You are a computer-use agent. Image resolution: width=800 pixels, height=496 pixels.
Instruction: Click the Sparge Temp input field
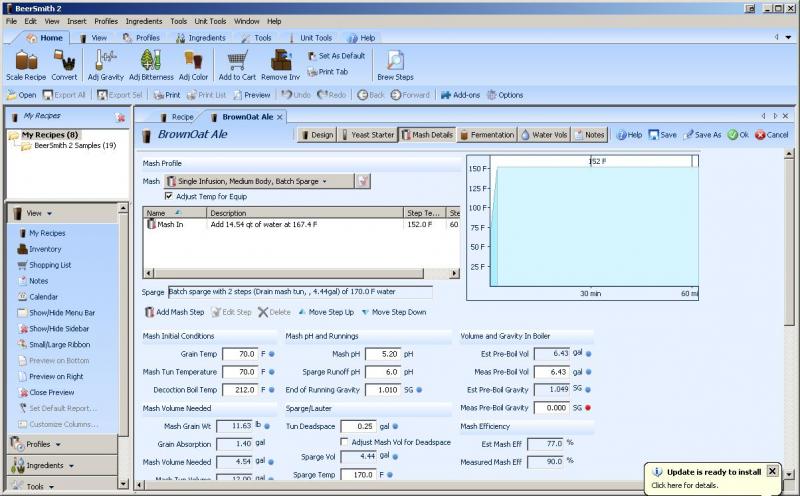click(x=358, y=475)
